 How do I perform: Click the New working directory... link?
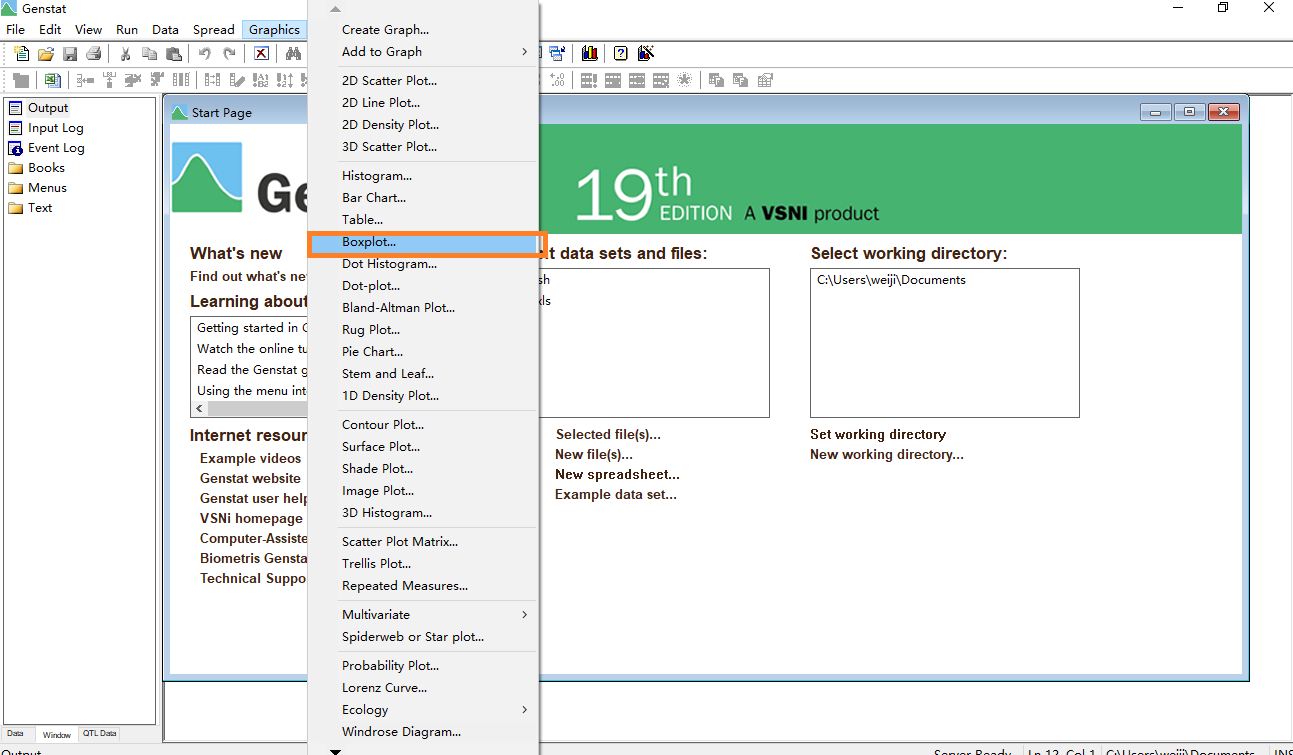[887, 455]
